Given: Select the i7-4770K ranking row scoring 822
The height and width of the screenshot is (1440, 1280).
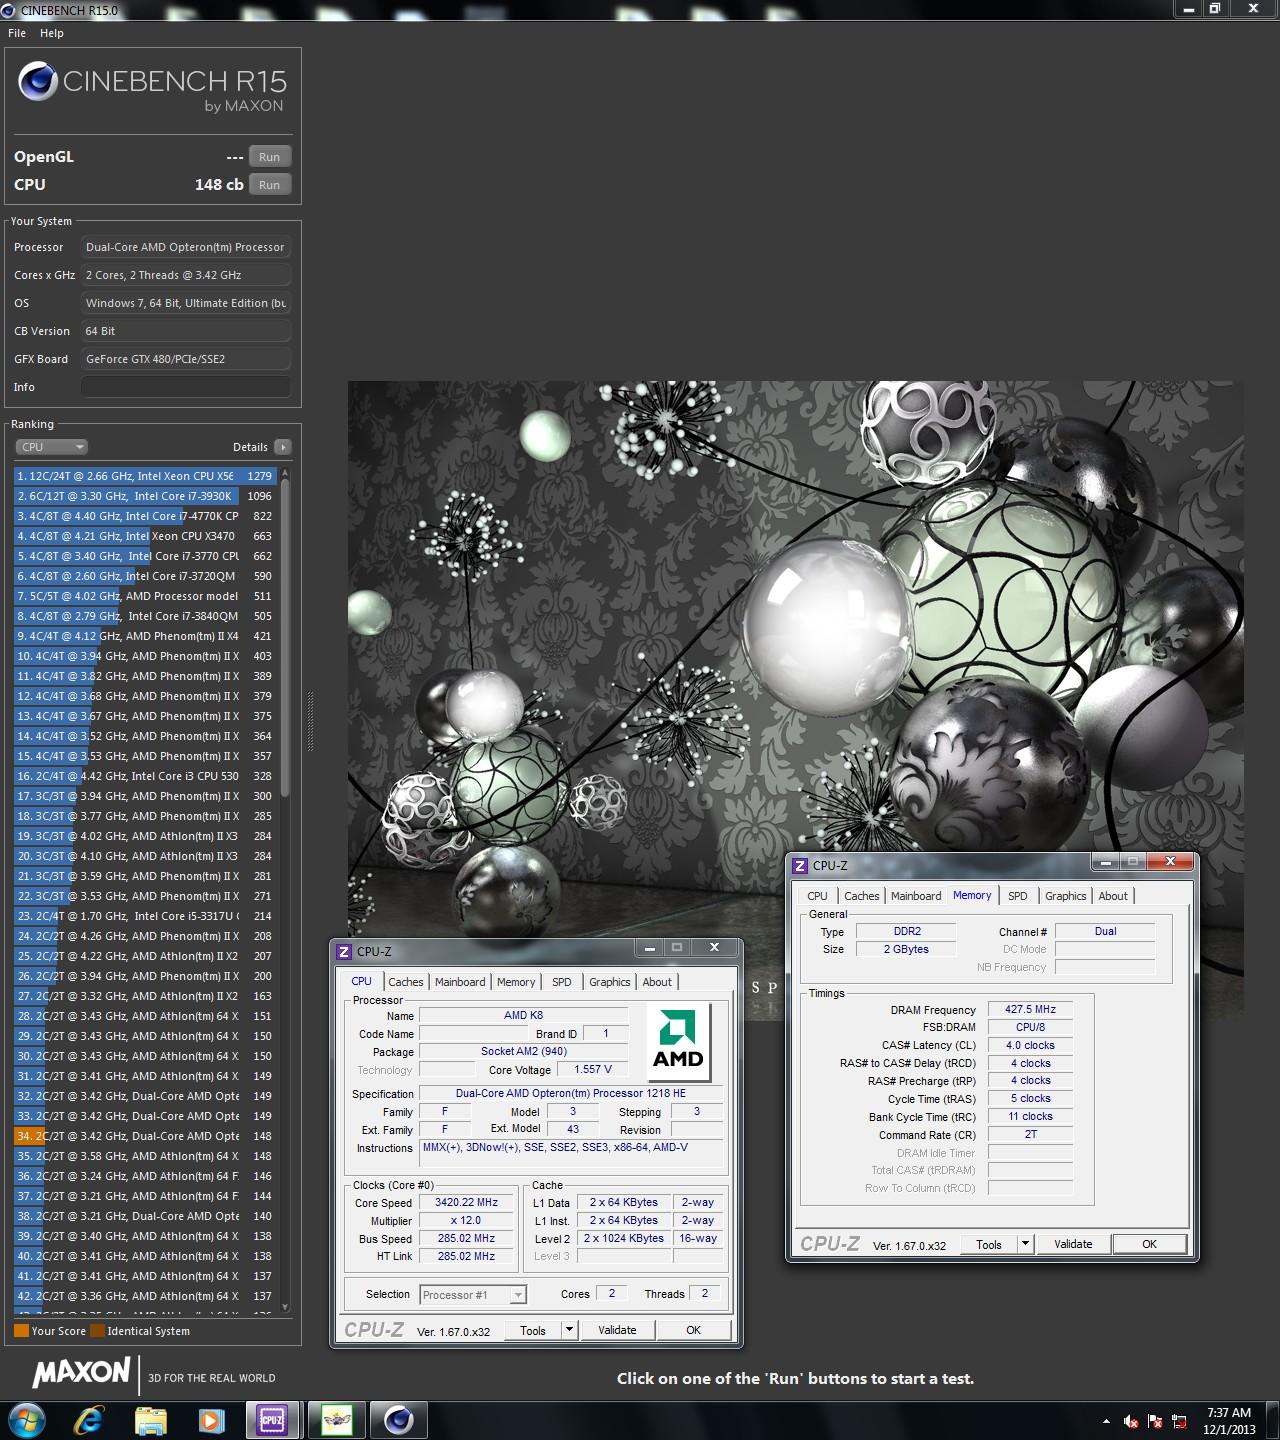Looking at the screenshot, I should click(x=145, y=516).
